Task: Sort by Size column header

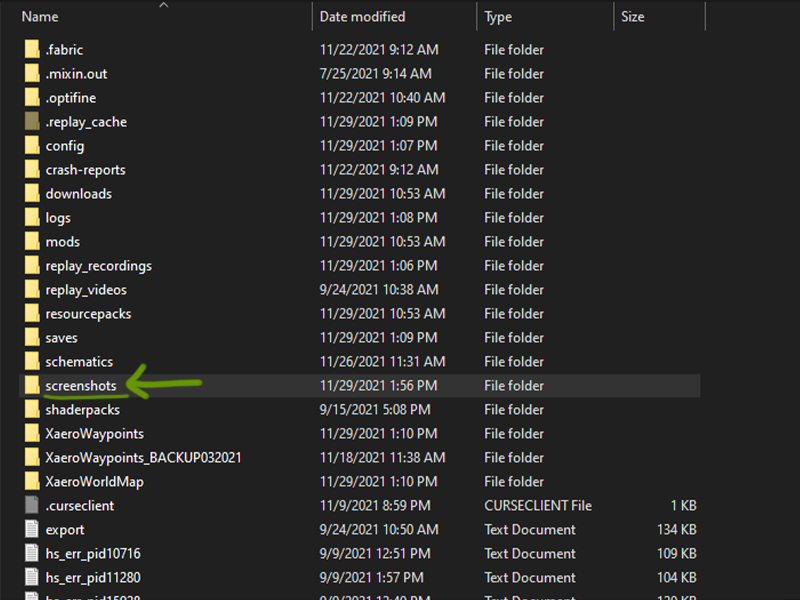Action: 632,17
